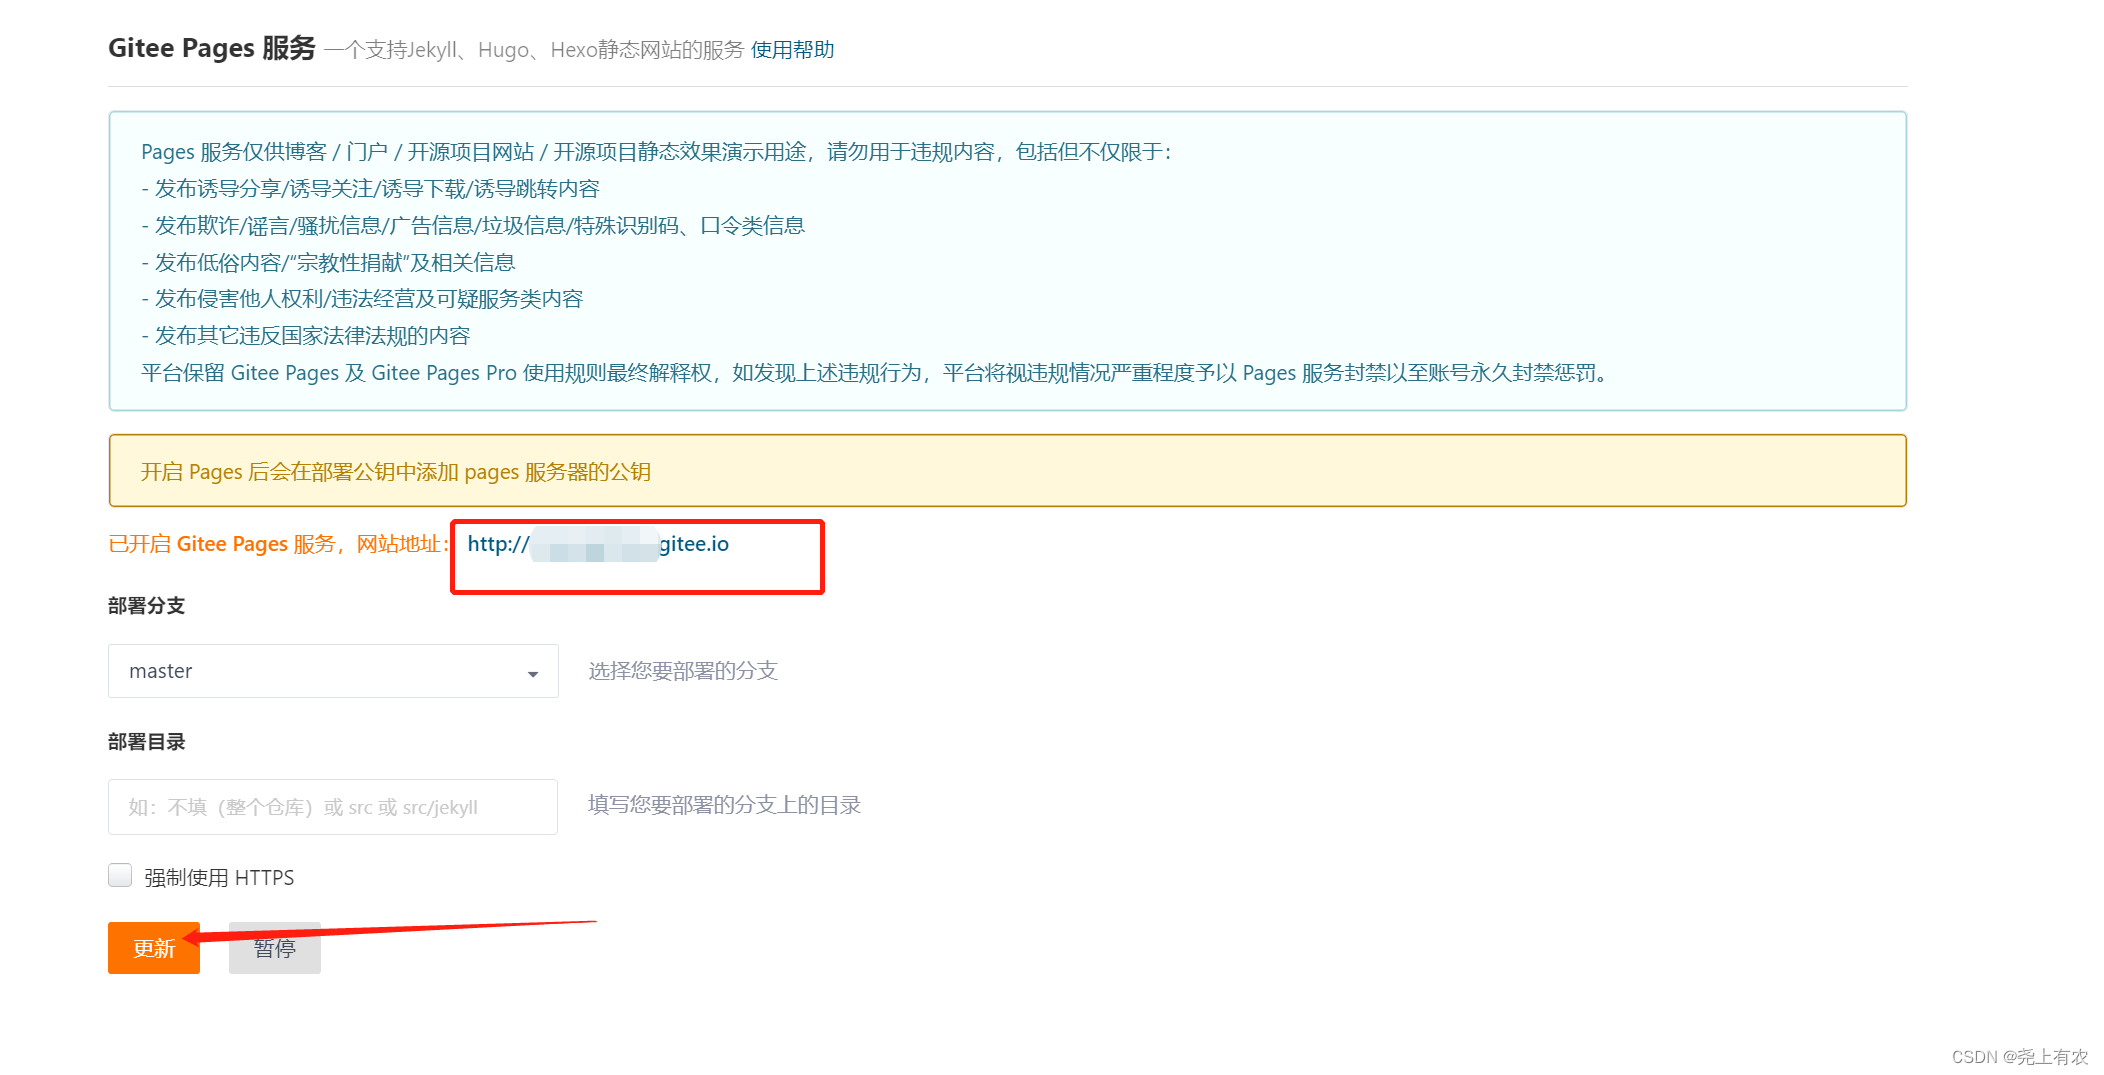2104x1075 pixels.
Task: Click the 填写您要部署的分支上的目录 hint text
Action: [x=724, y=805]
